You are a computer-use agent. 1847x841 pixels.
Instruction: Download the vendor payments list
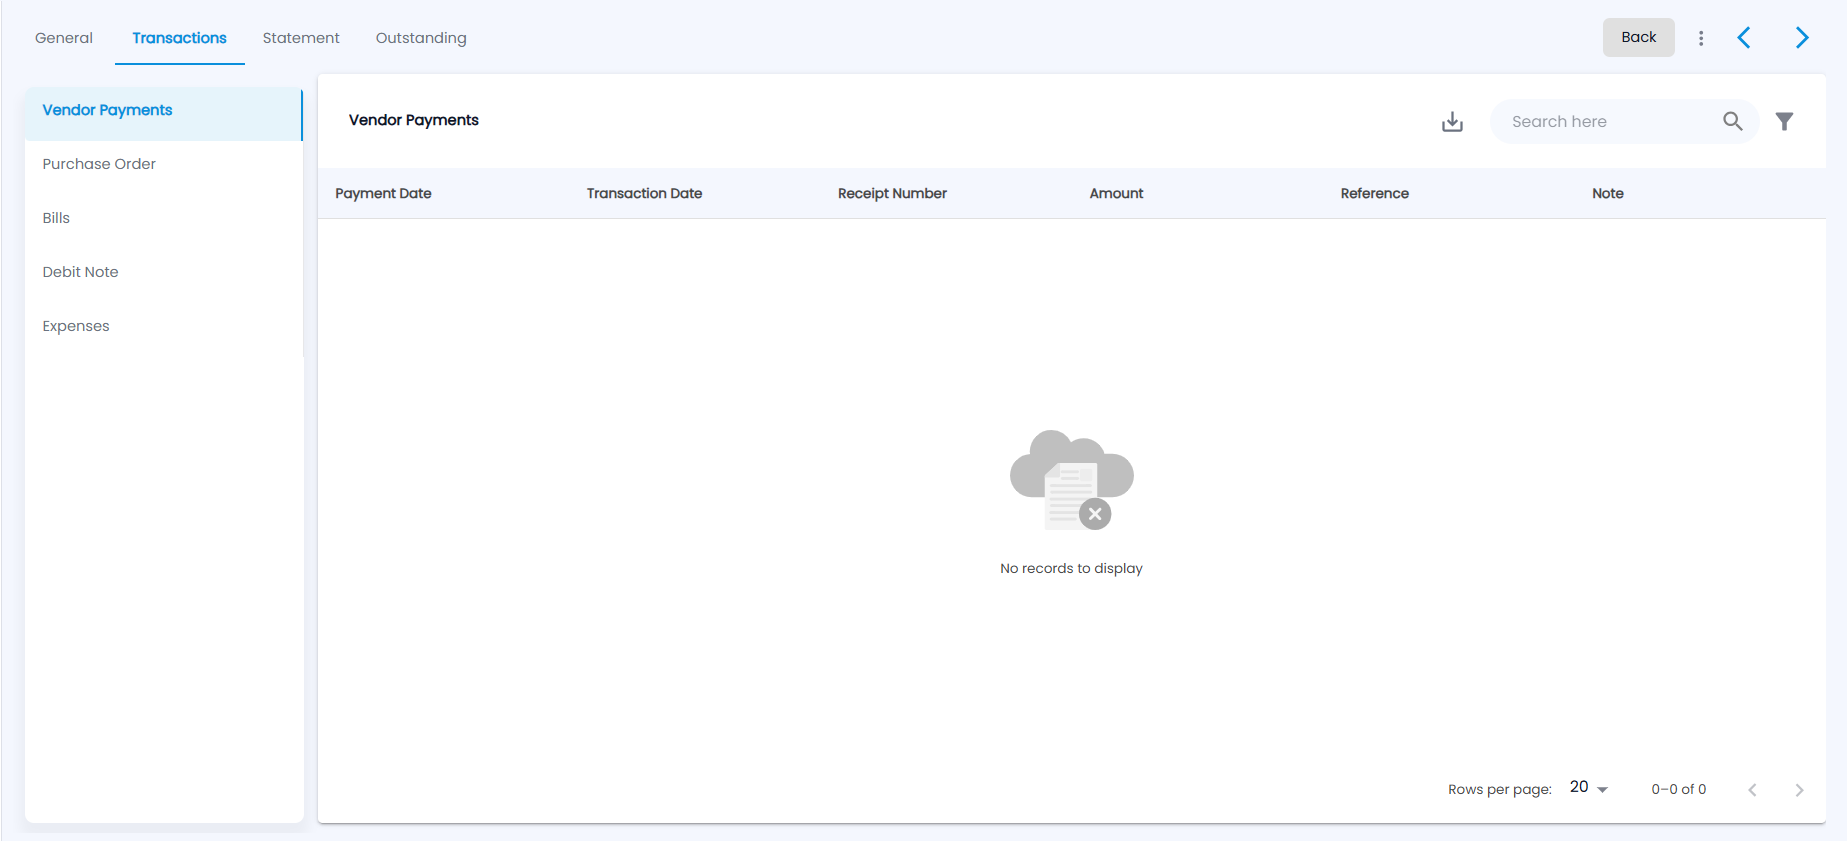(1452, 122)
